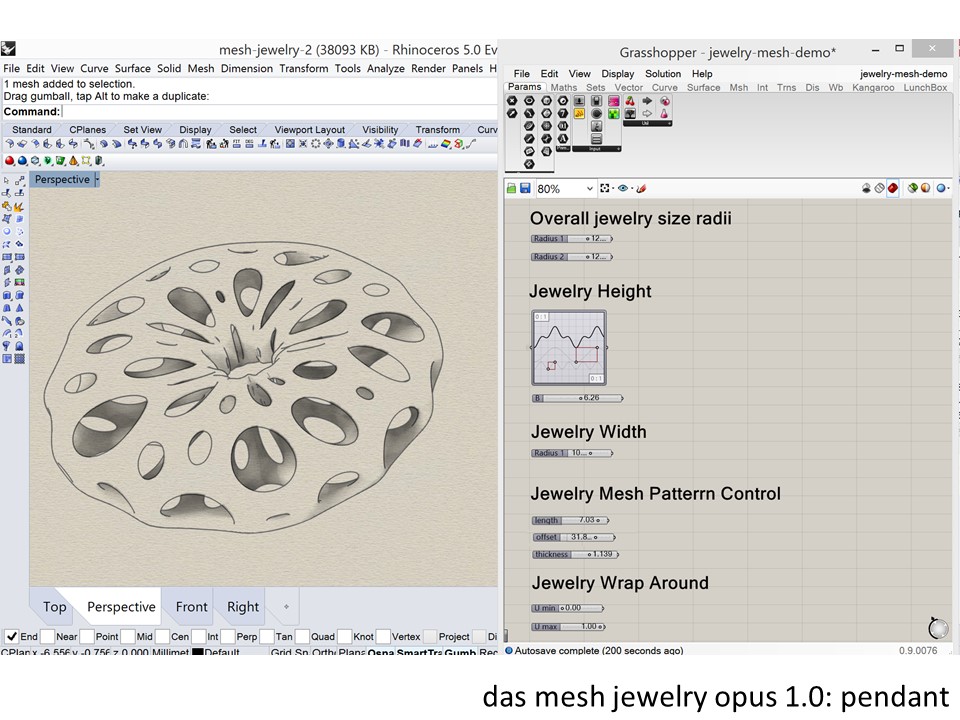
Task: Switch to the Kangaroo component tab
Action: [873, 88]
